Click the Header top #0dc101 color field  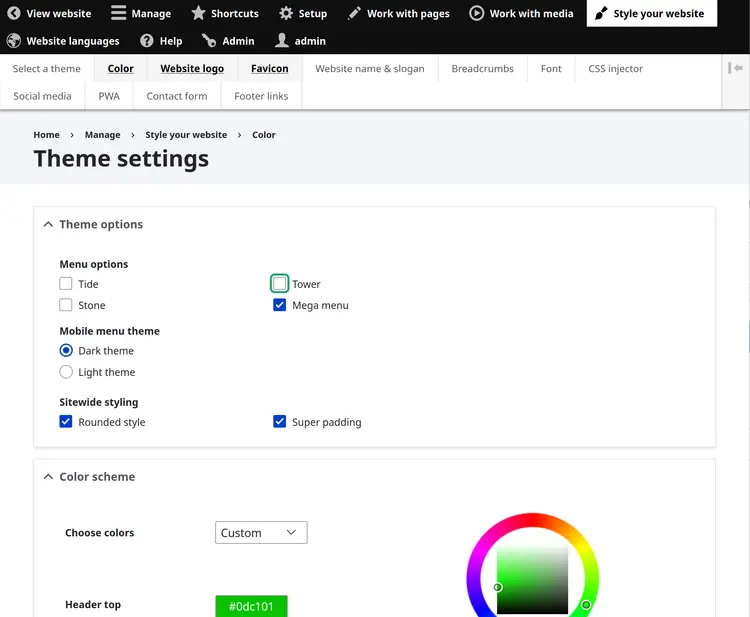coord(252,606)
